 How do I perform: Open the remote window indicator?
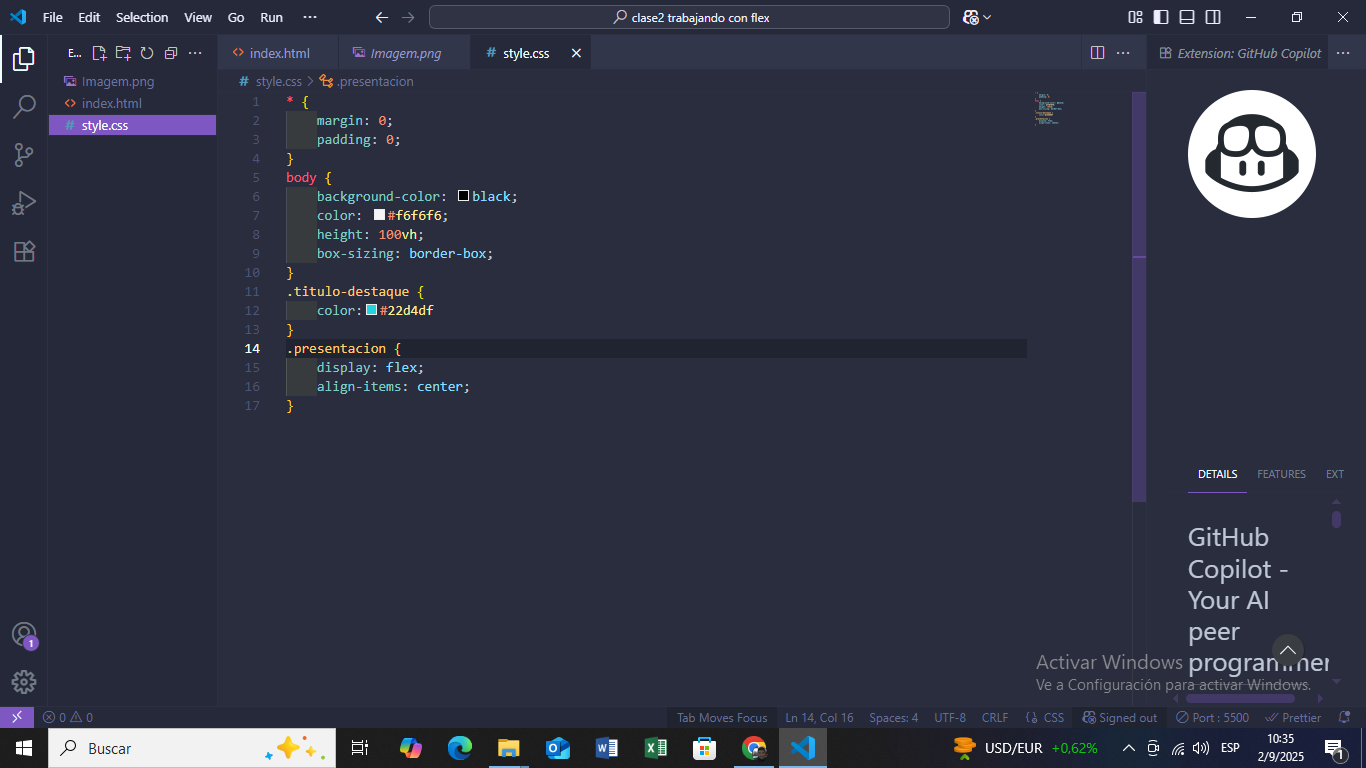click(17, 717)
